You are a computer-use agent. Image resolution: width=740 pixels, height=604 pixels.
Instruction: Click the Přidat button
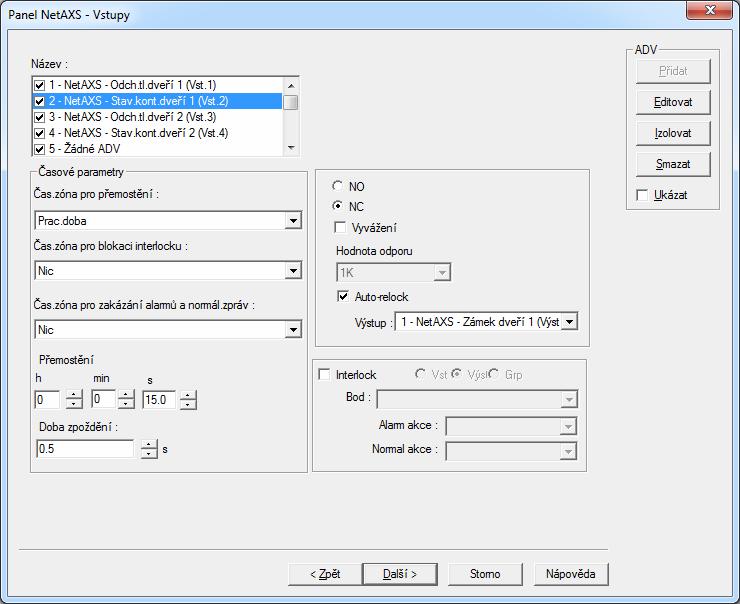pyautogui.click(x=673, y=71)
